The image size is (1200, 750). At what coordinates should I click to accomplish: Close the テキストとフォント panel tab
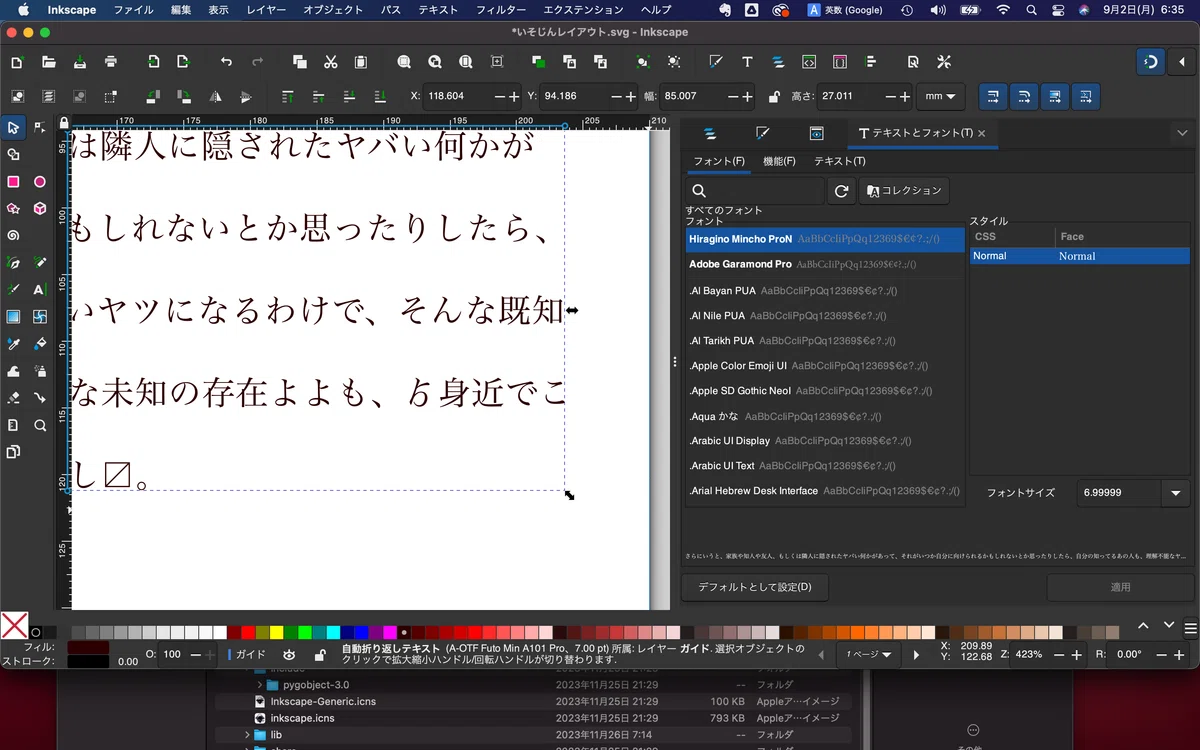[981, 133]
